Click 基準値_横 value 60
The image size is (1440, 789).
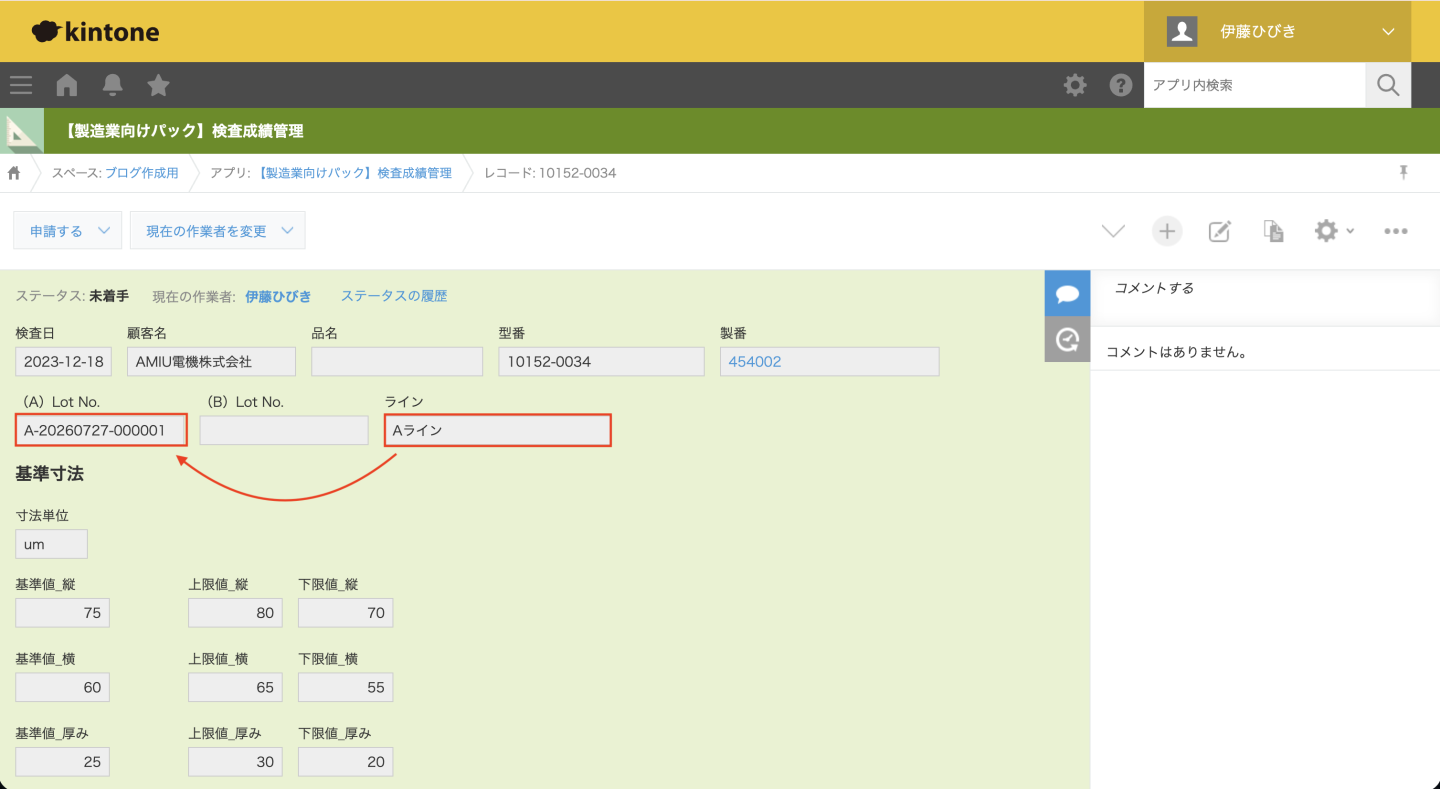coord(63,687)
